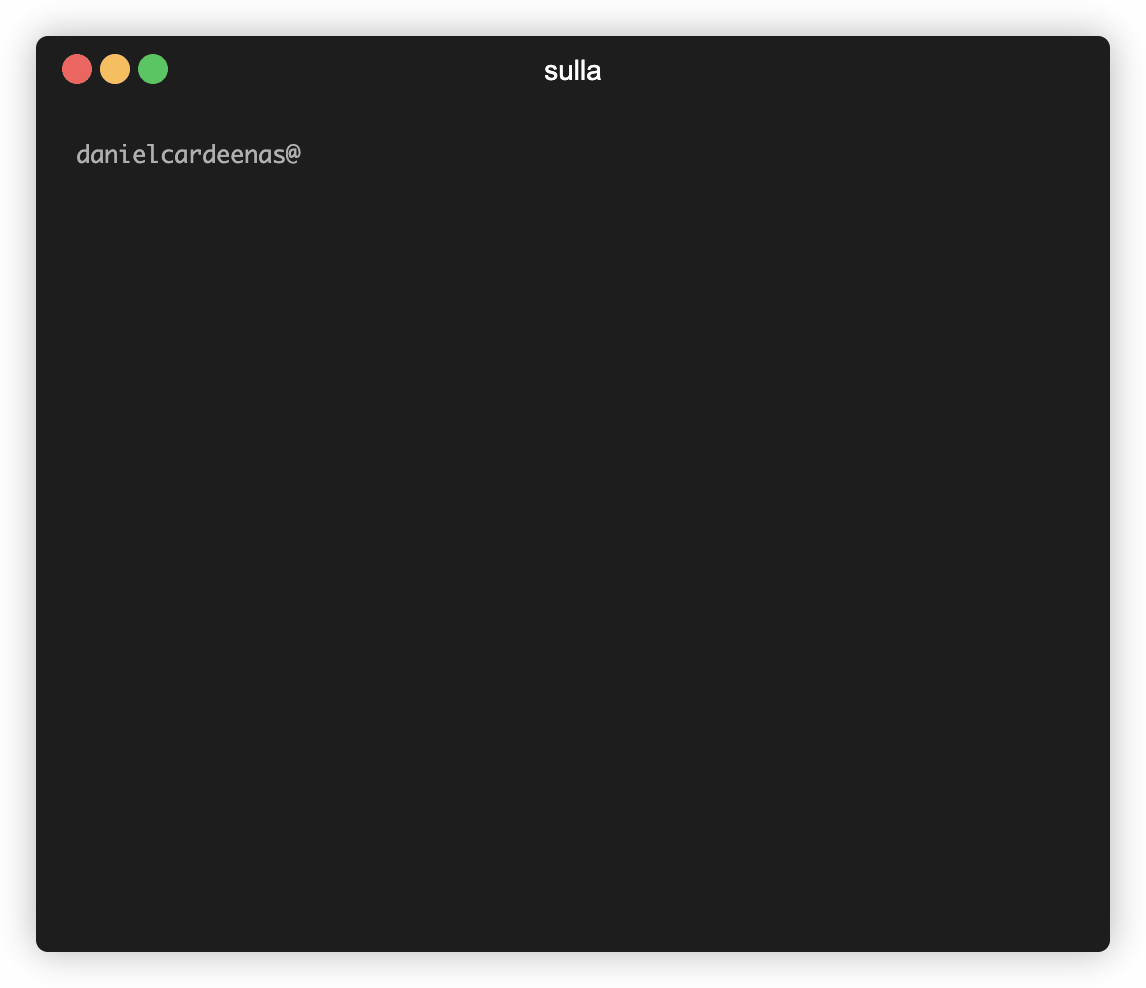Click the terminal's bottom-left rounded corner

[44, 944]
